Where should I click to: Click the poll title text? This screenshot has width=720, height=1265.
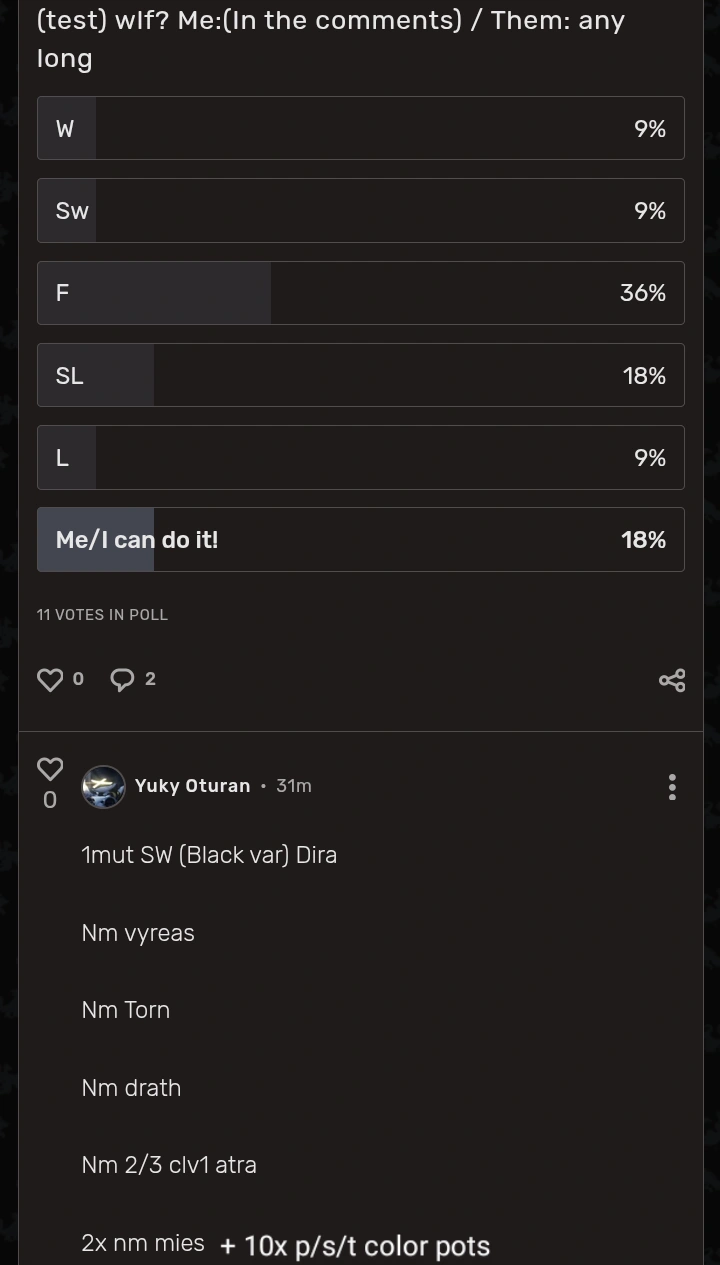click(330, 38)
